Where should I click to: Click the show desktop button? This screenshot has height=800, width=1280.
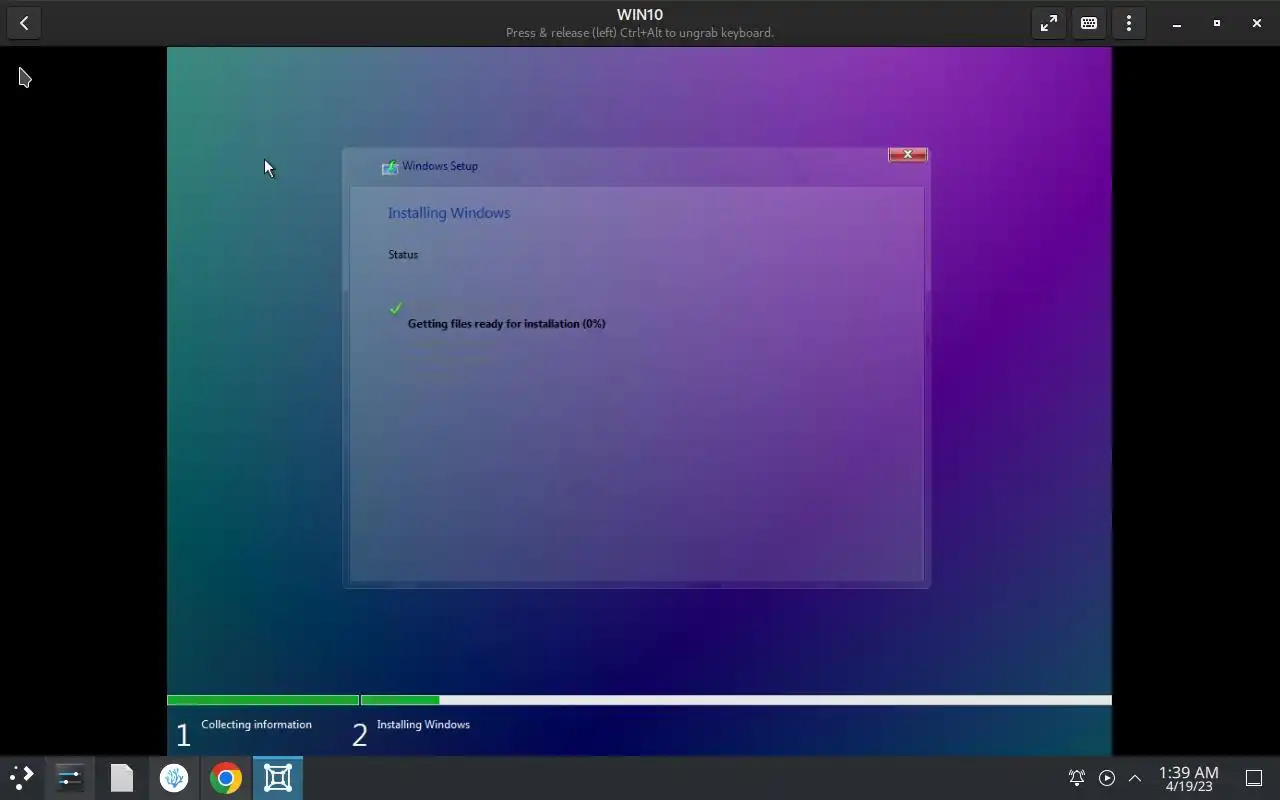click(x=1254, y=778)
